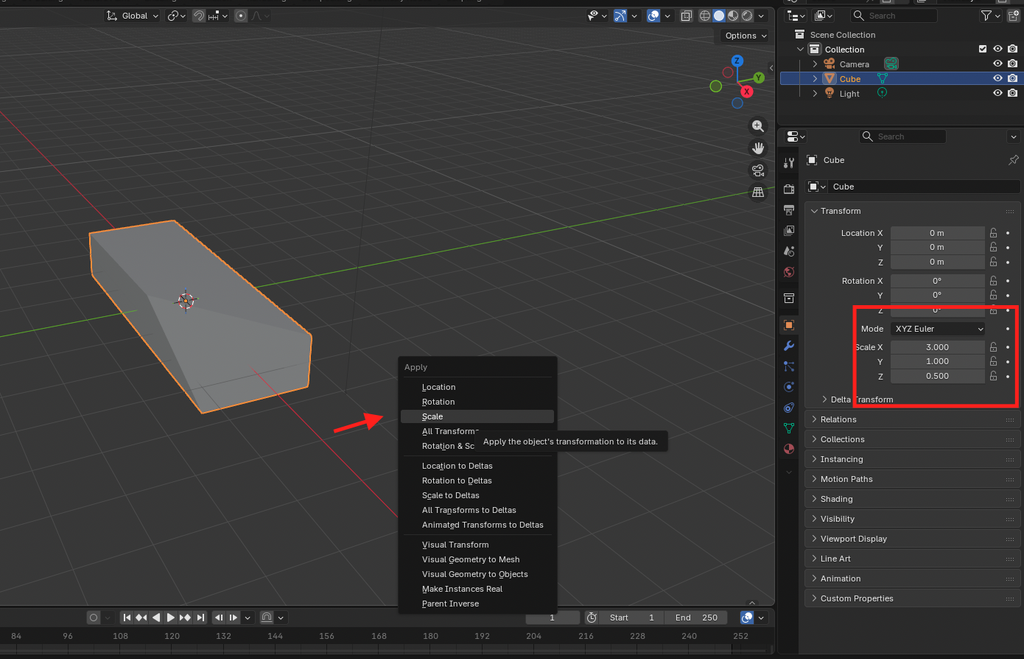
Task: Open the Object Constraints properties tab
Action: click(789, 408)
